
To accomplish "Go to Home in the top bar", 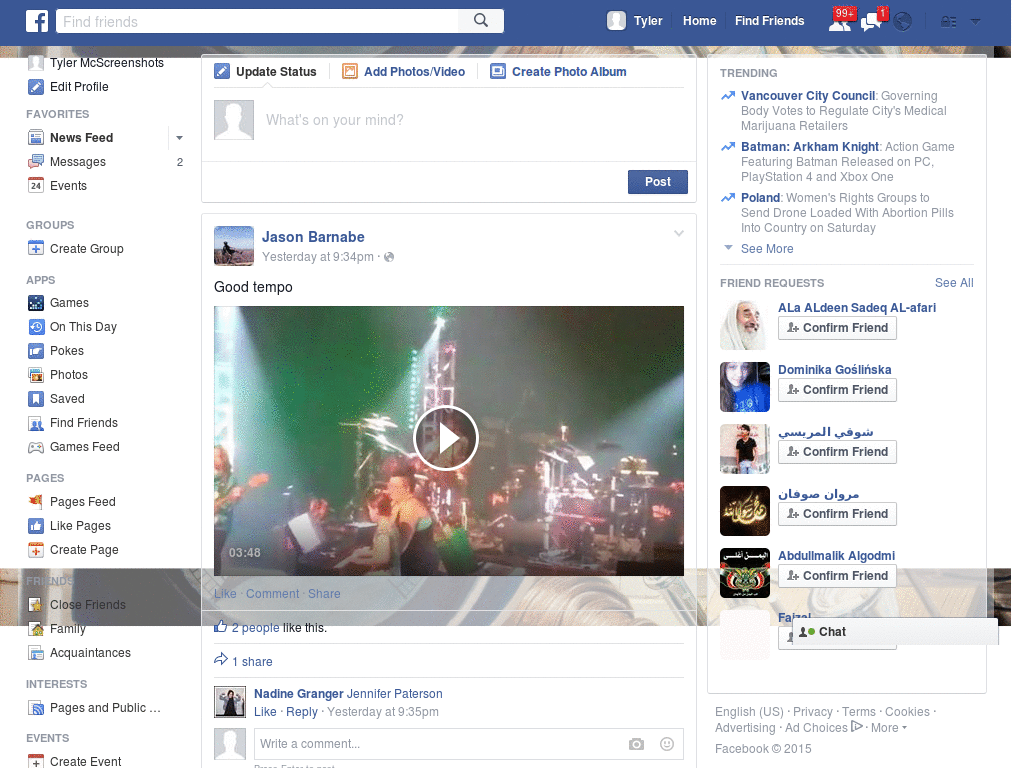I will (x=699, y=21).
